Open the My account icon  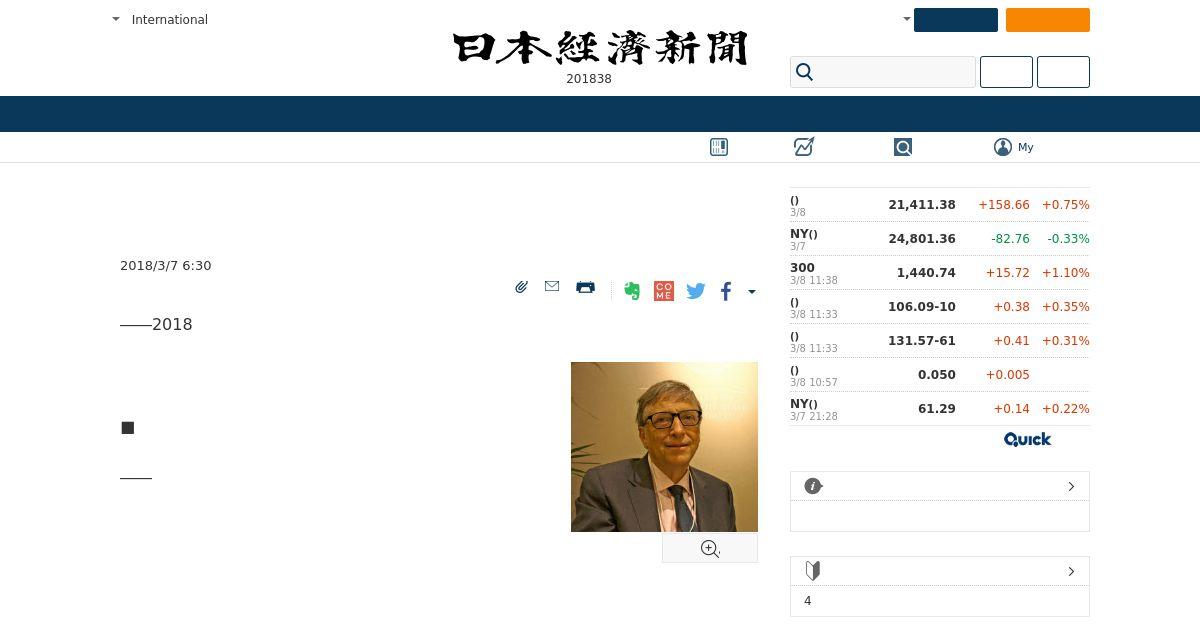[x=1014, y=147]
